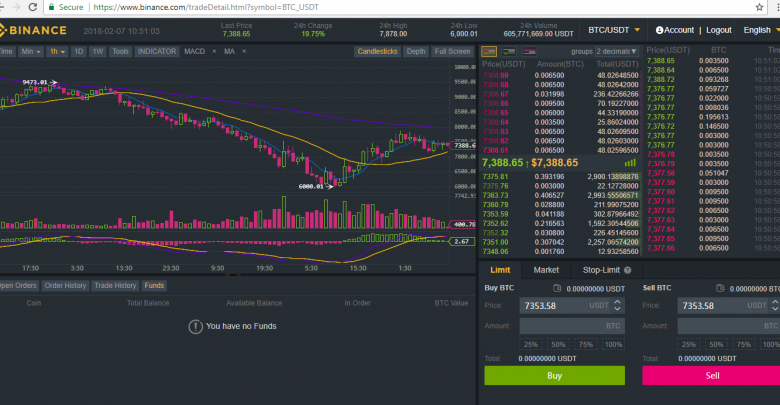Show combined buy and sell order book view
780x405 pixels.
coord(488,50)
